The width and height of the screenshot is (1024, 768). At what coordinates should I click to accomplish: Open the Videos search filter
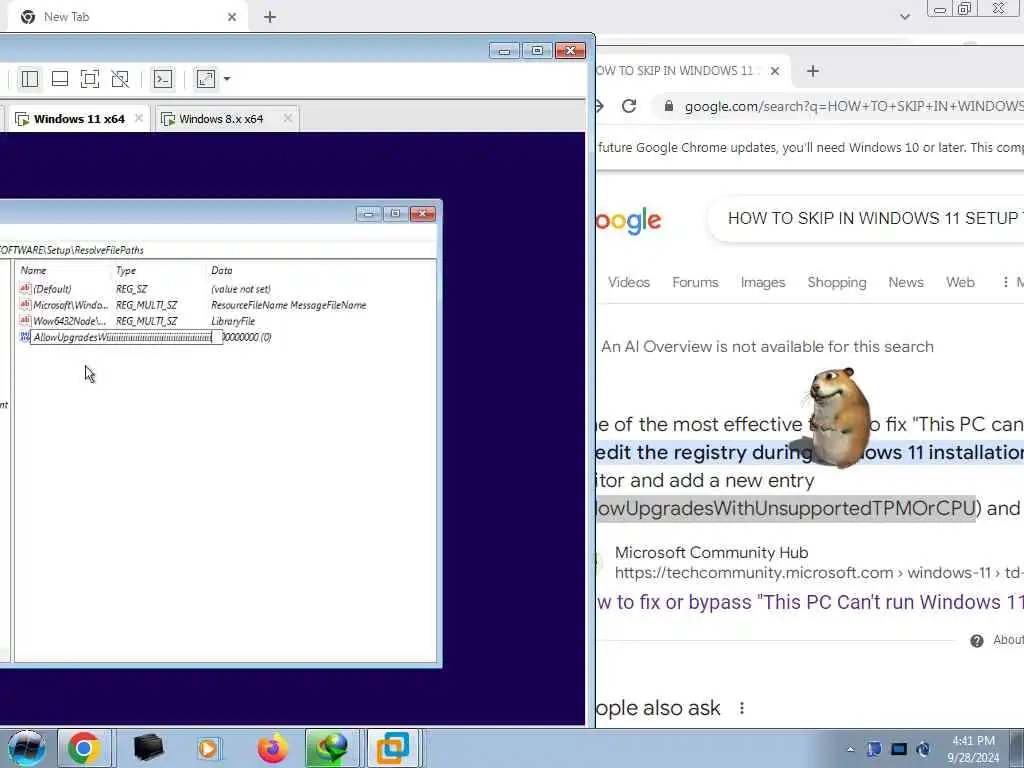[x=629, y=282]
